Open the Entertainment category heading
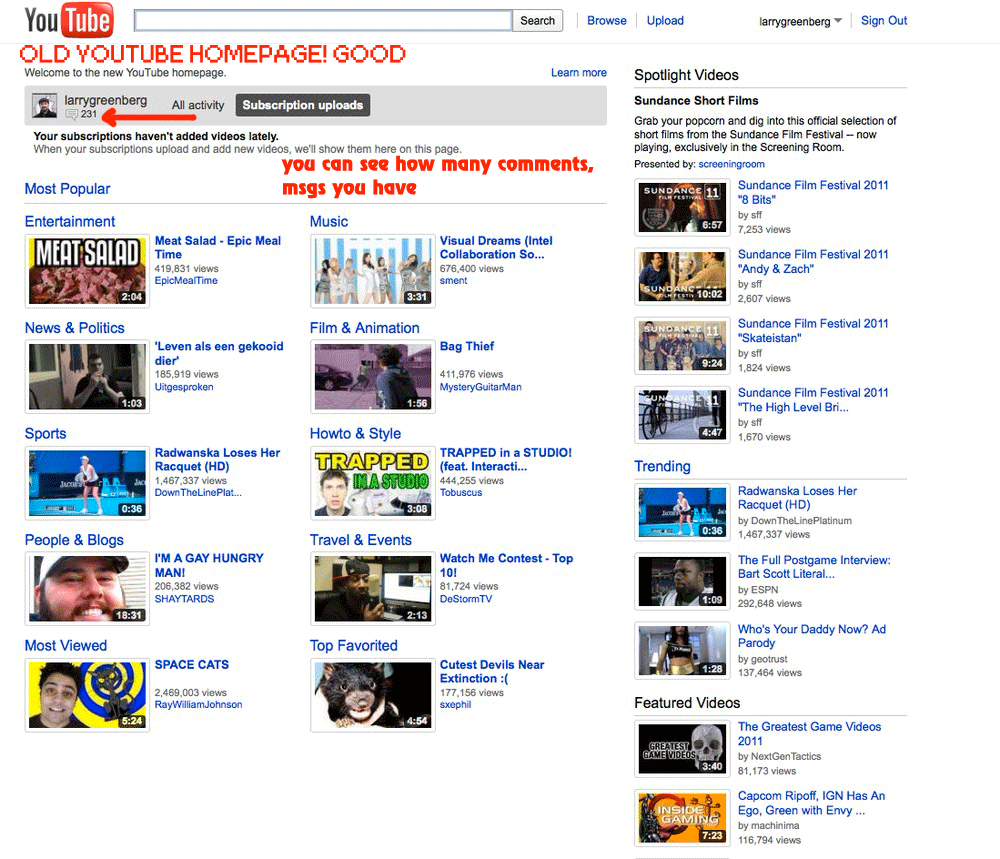The height and width of the screenshot is (859, 1000). coord(70,222)
